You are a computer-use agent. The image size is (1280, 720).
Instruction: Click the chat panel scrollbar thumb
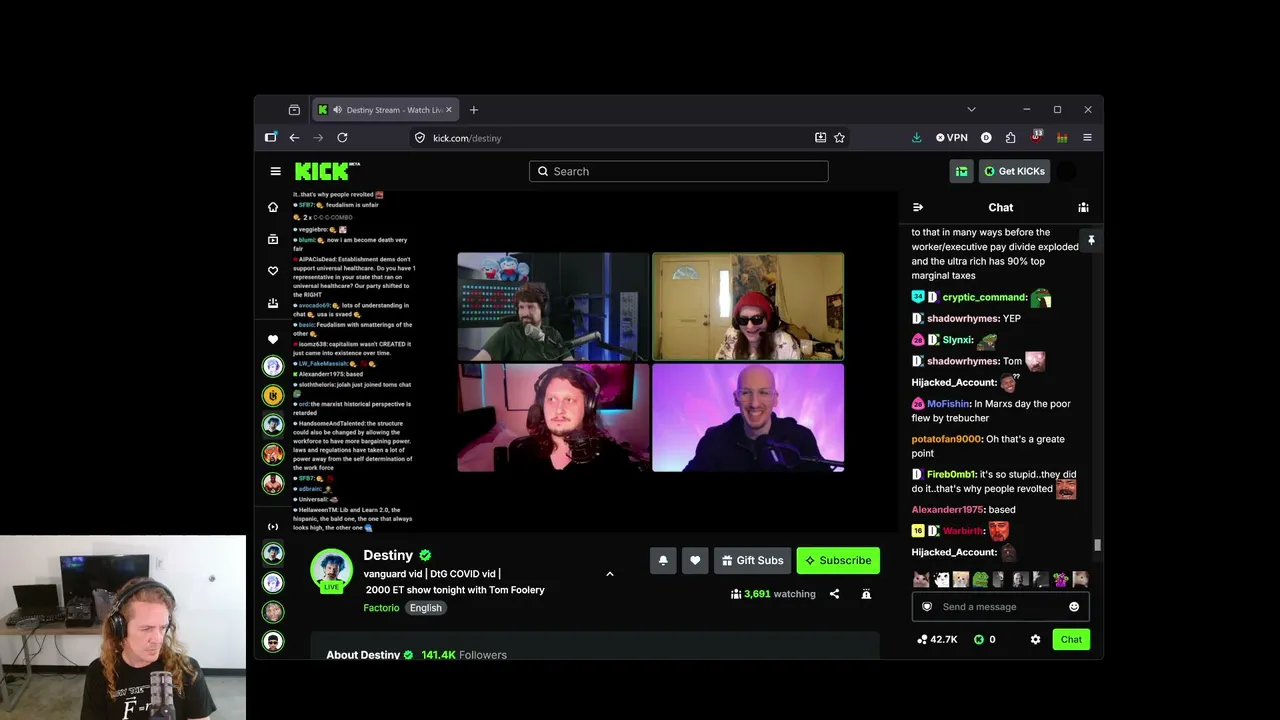(x=1097, y=545)
